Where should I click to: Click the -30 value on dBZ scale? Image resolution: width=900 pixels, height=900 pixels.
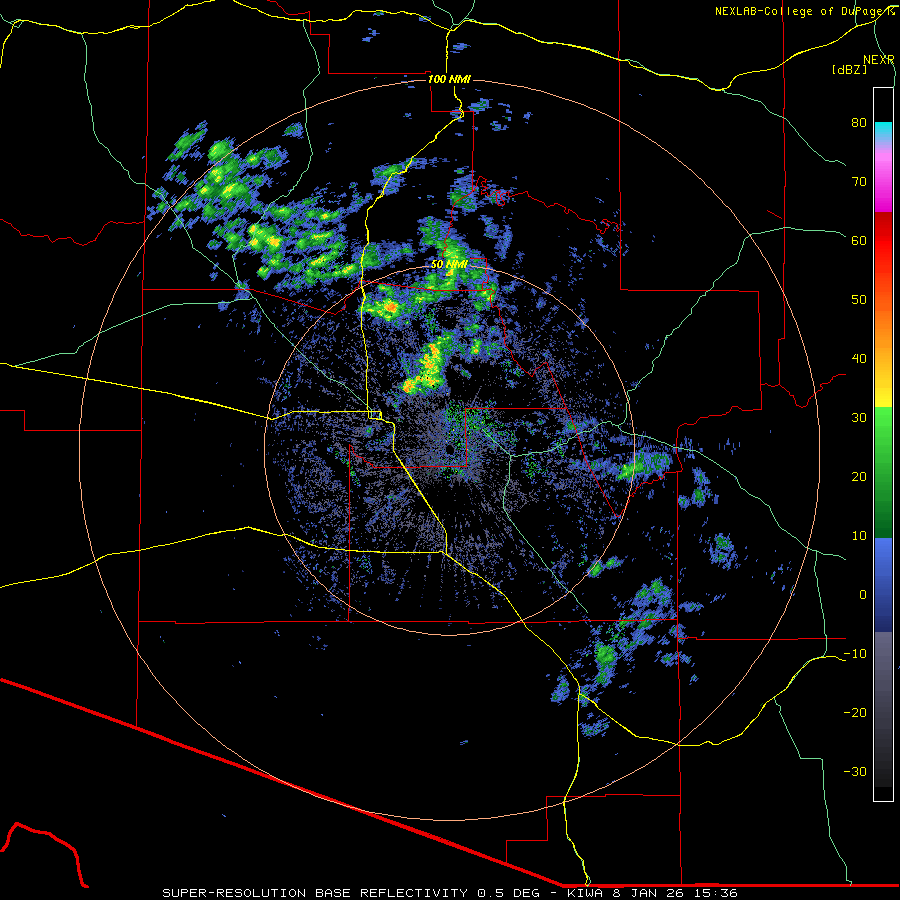tap(855, 772)
